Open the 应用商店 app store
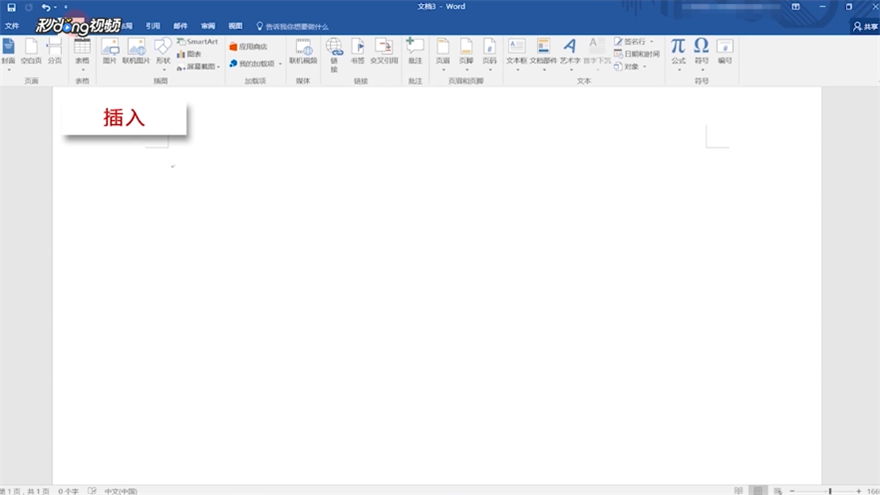This screenshot has width=880, height=495. (248, 47)
